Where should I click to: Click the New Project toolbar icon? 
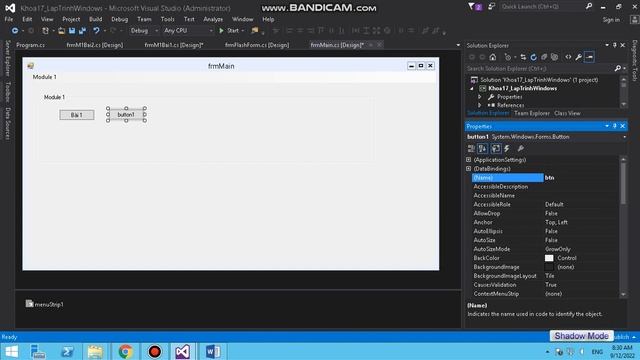tap(45, 31)
